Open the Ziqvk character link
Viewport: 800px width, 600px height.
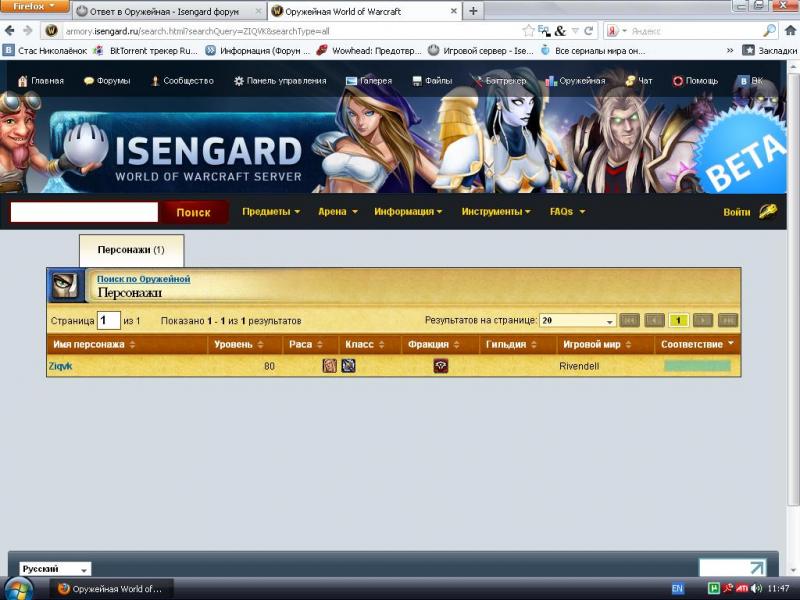60,366
